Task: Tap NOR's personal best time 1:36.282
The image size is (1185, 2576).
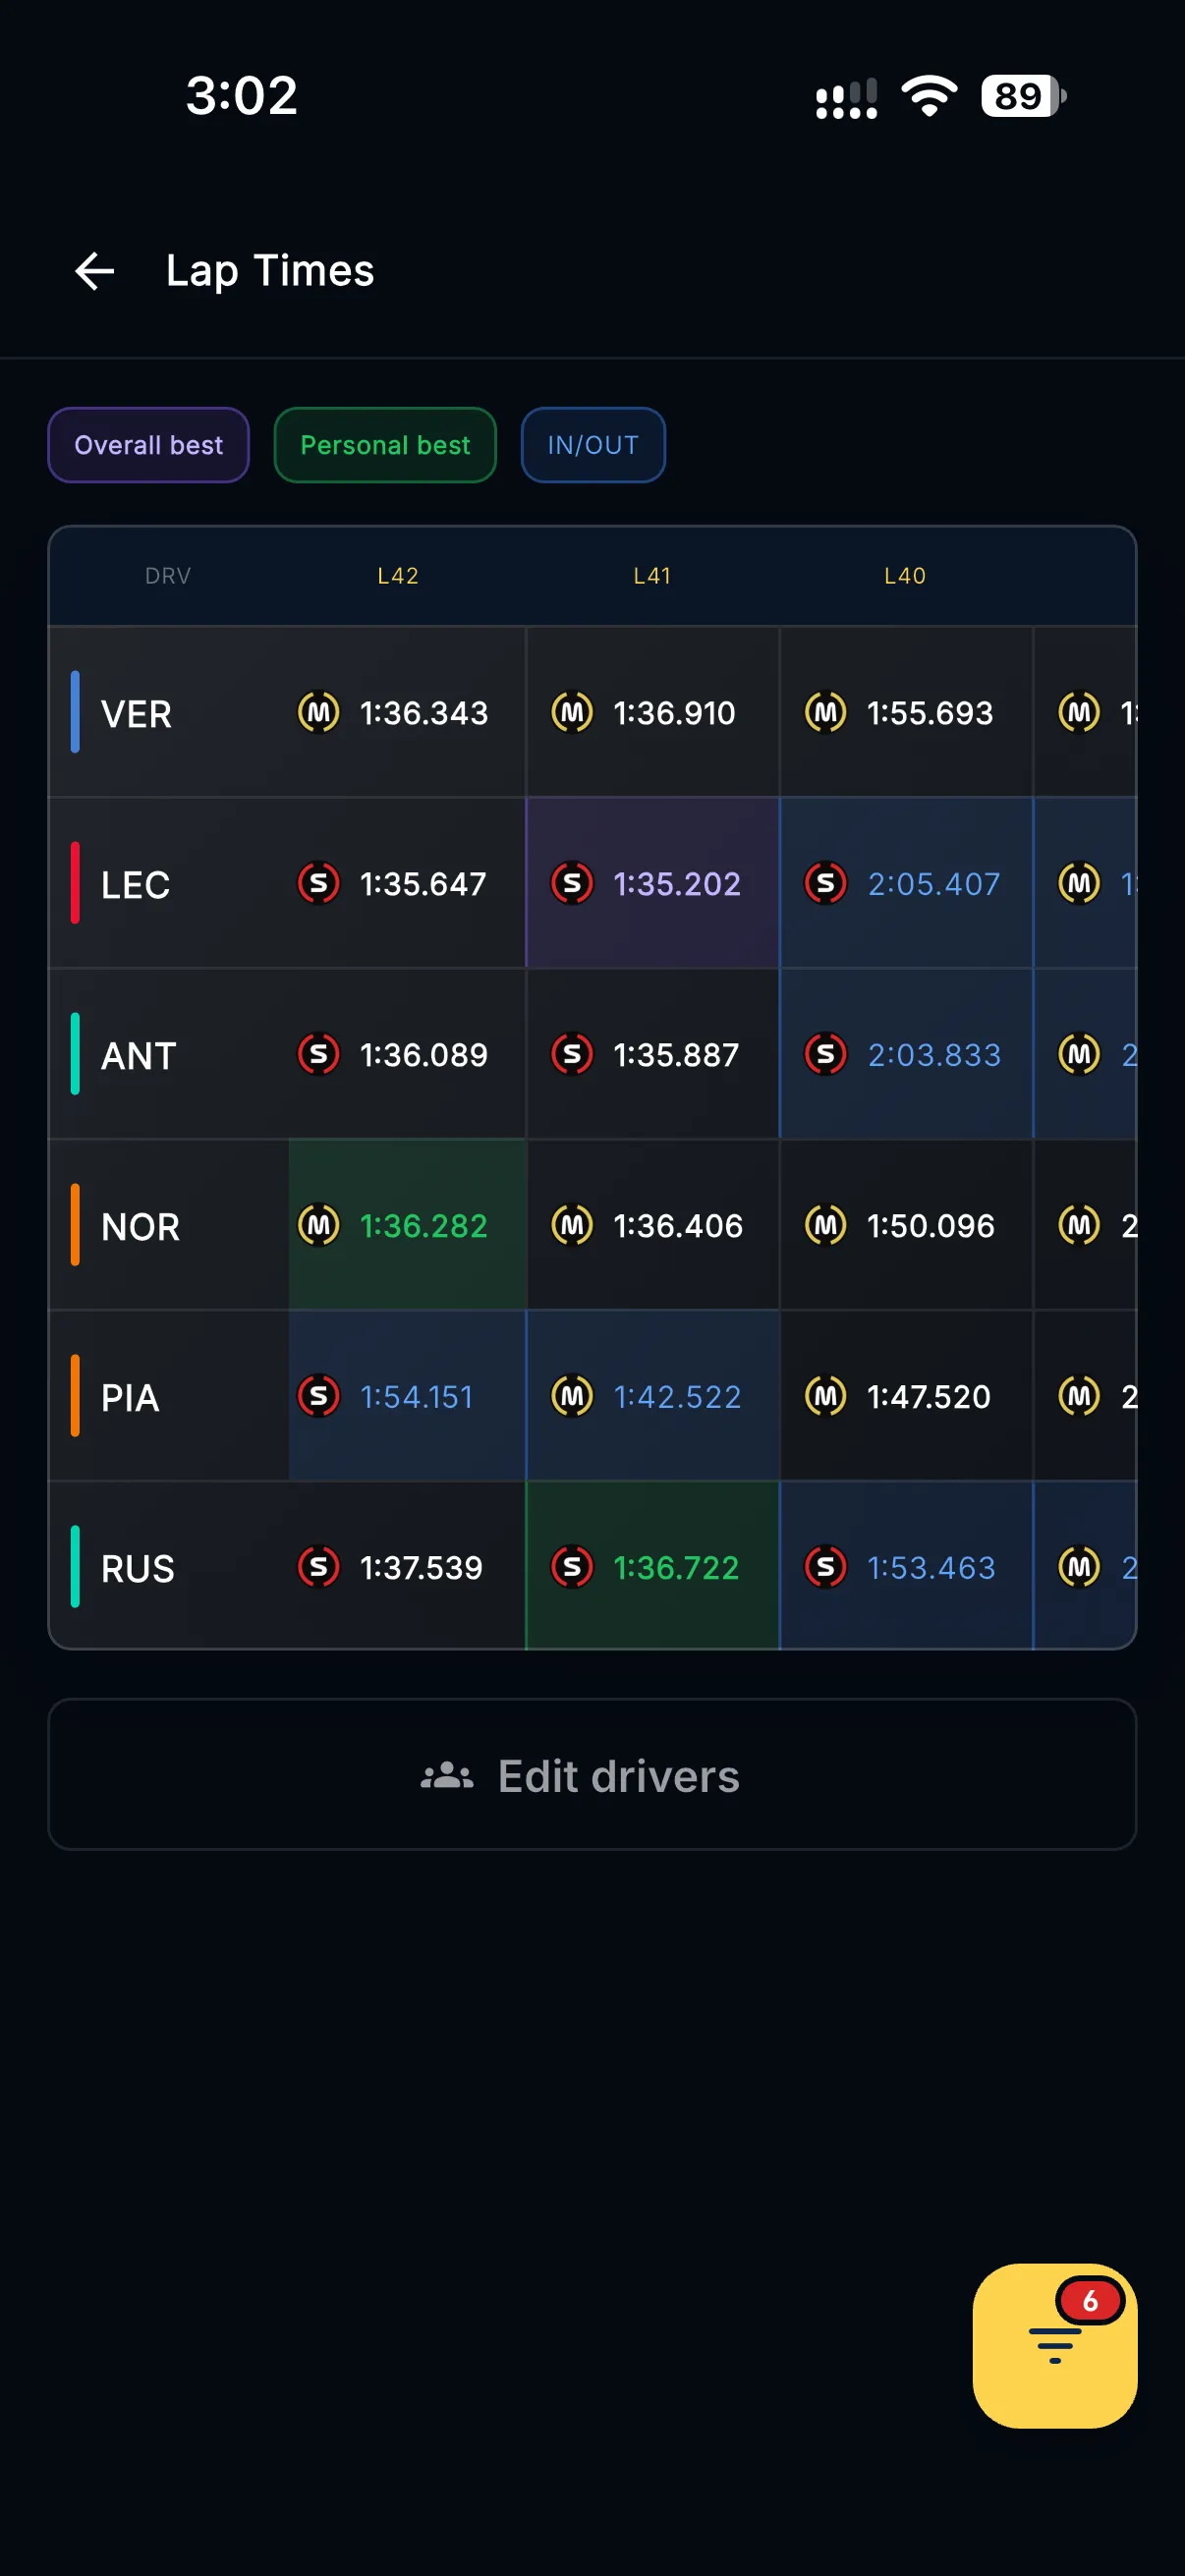Action: pos(424,1225)
